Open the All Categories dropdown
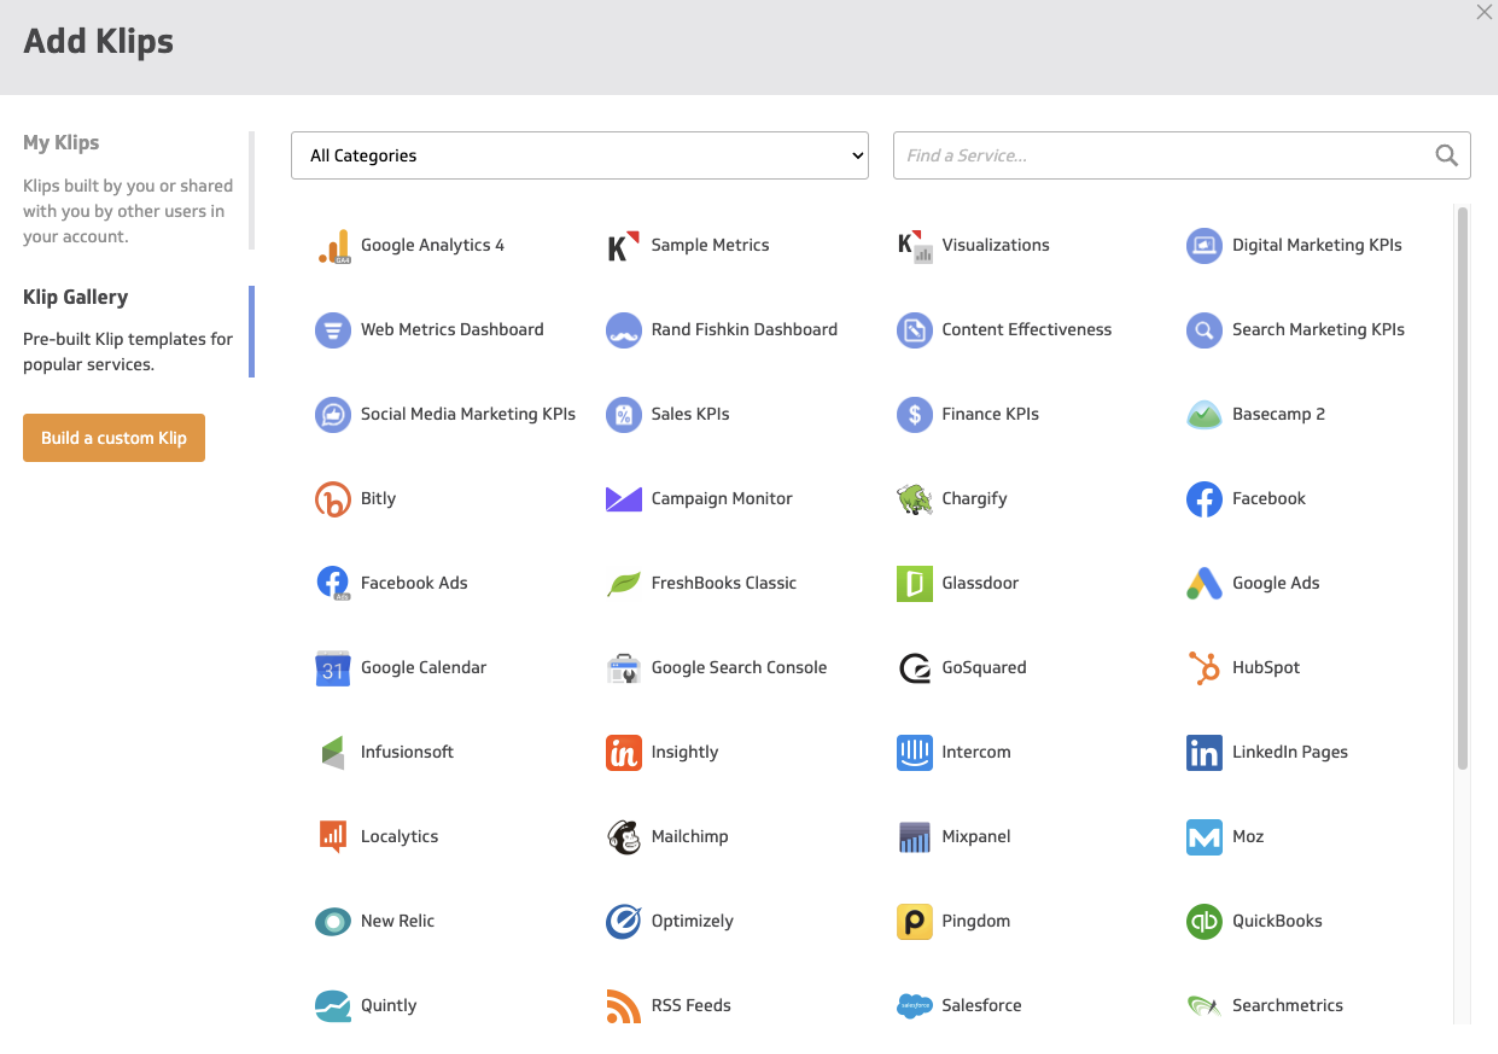 (x=579, y=156)
